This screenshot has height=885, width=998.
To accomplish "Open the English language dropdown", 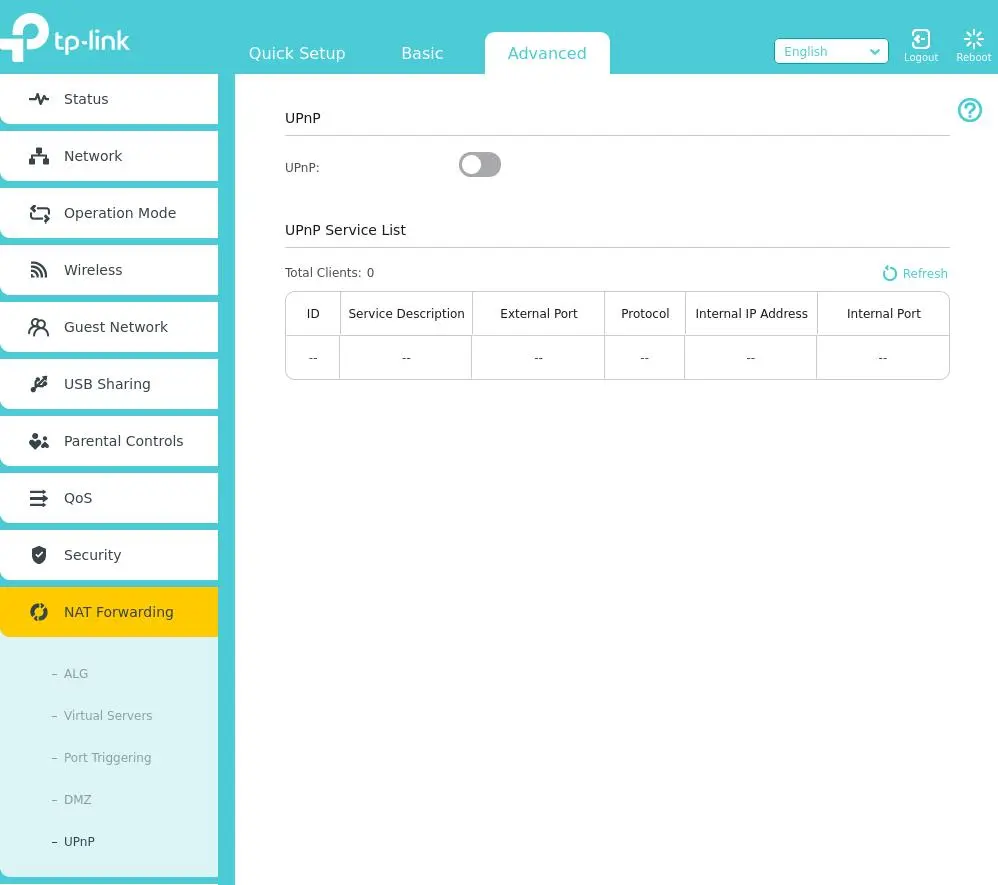I will pyautogui.click(x=831, y=51).
